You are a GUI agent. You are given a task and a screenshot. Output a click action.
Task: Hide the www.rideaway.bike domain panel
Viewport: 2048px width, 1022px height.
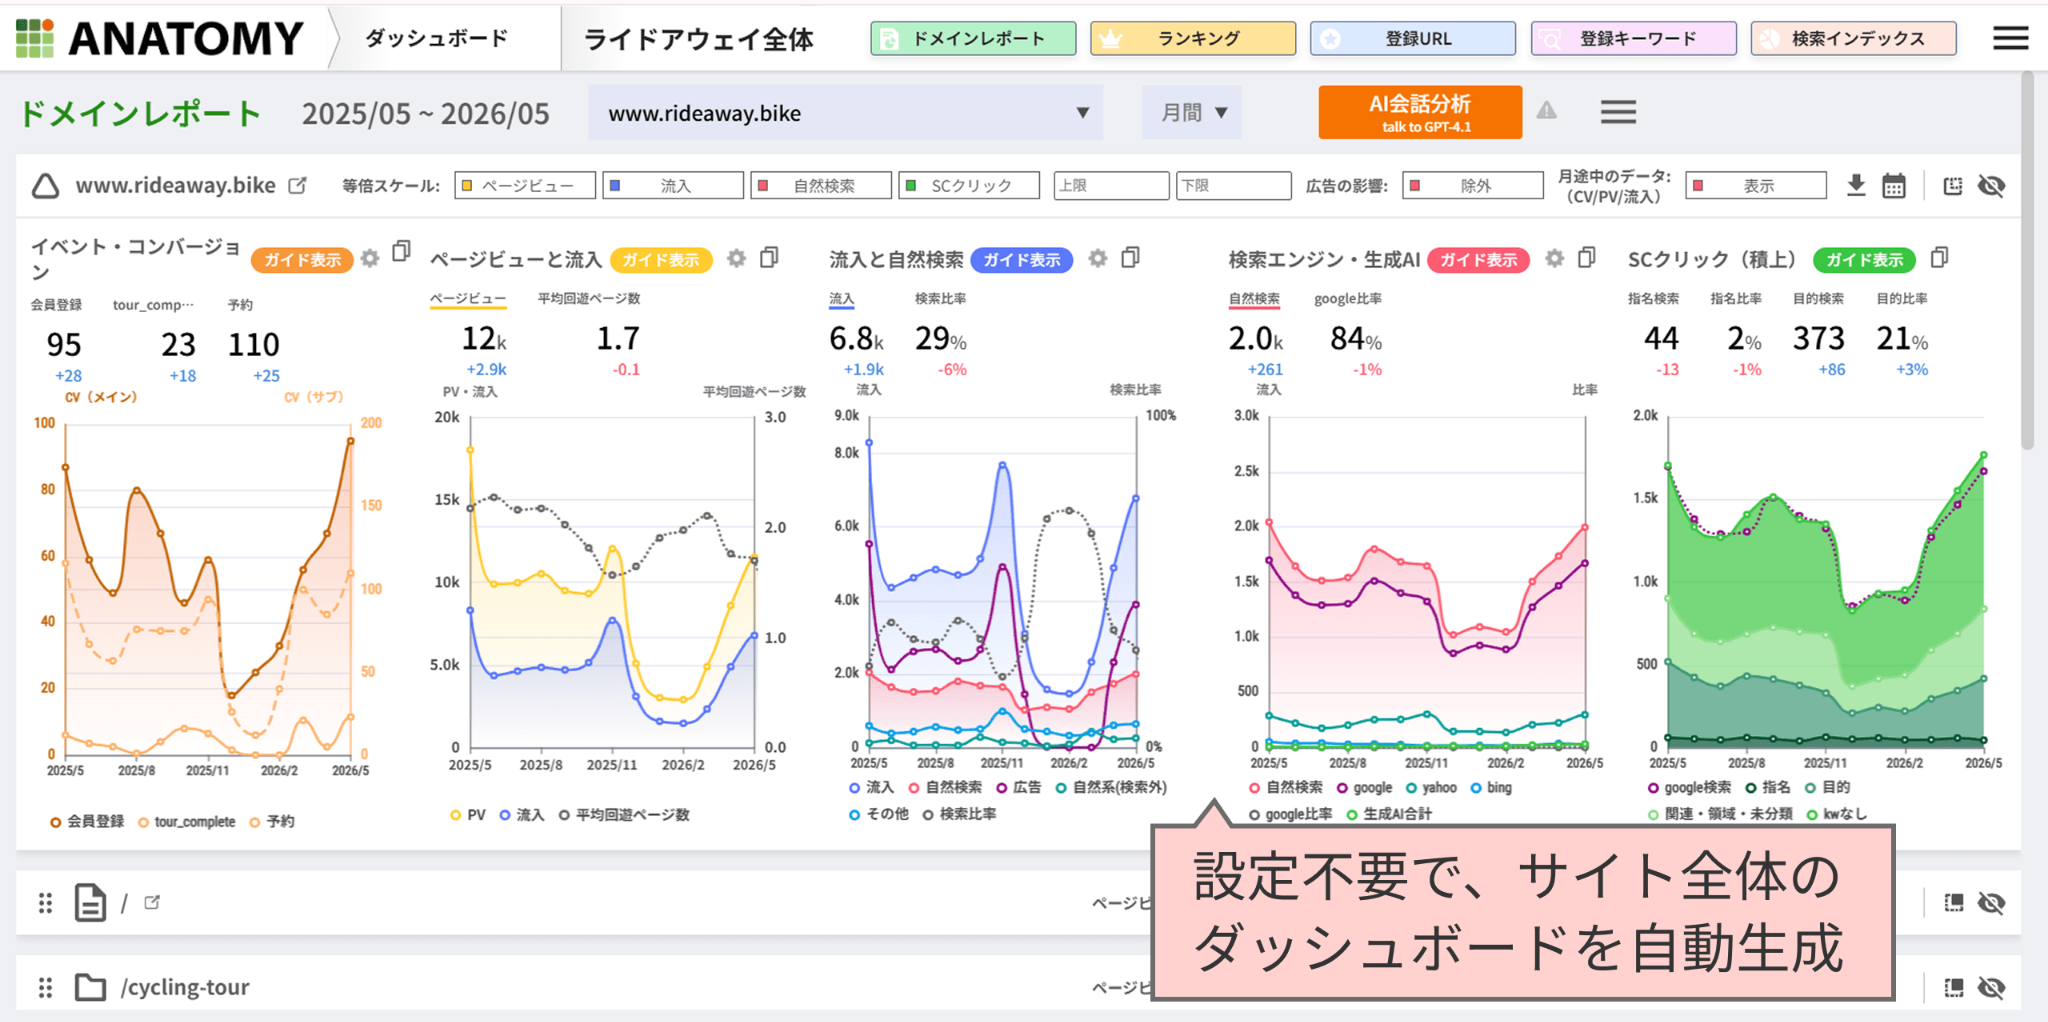tap(1991, 186)
